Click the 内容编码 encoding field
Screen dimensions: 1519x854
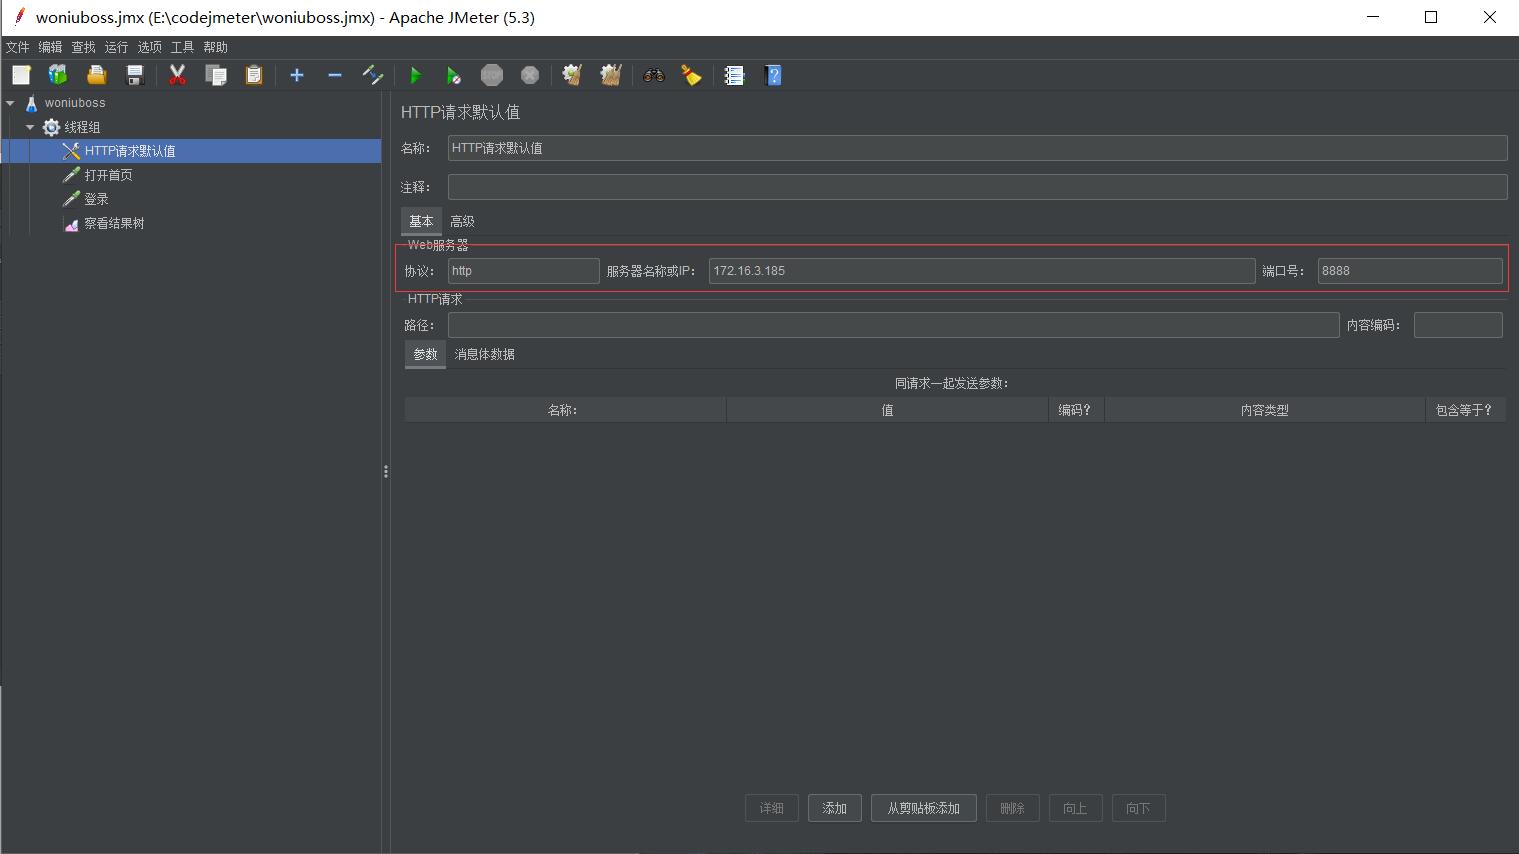click(1458, 325)
